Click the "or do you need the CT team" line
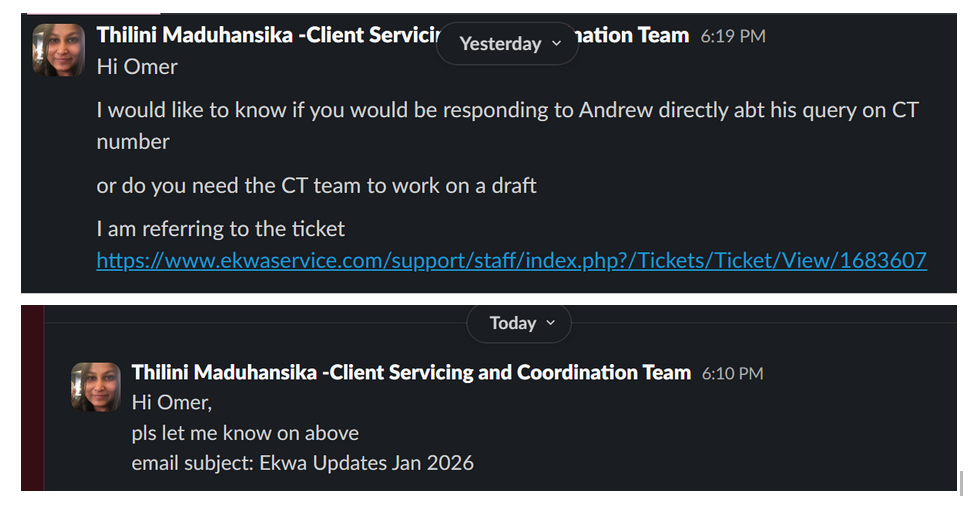The width and height of the screenshot is (975, 505). [x=316, y=186]
